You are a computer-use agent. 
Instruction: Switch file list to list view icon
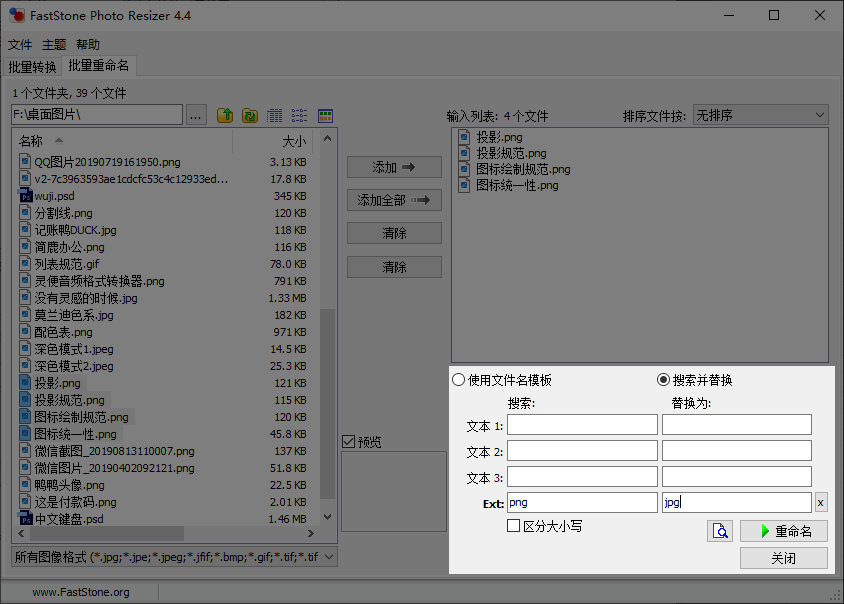pos(300,115)
